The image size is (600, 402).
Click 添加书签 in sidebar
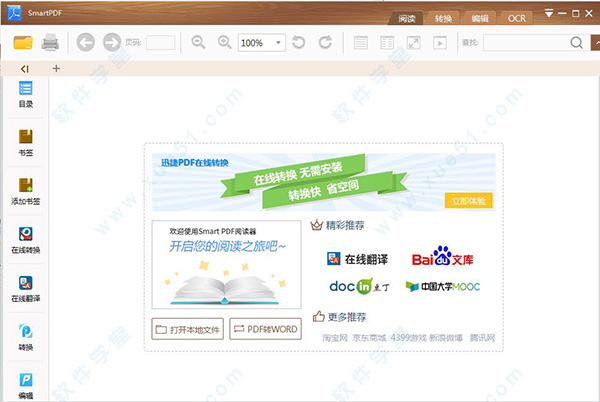pos(26,192)
